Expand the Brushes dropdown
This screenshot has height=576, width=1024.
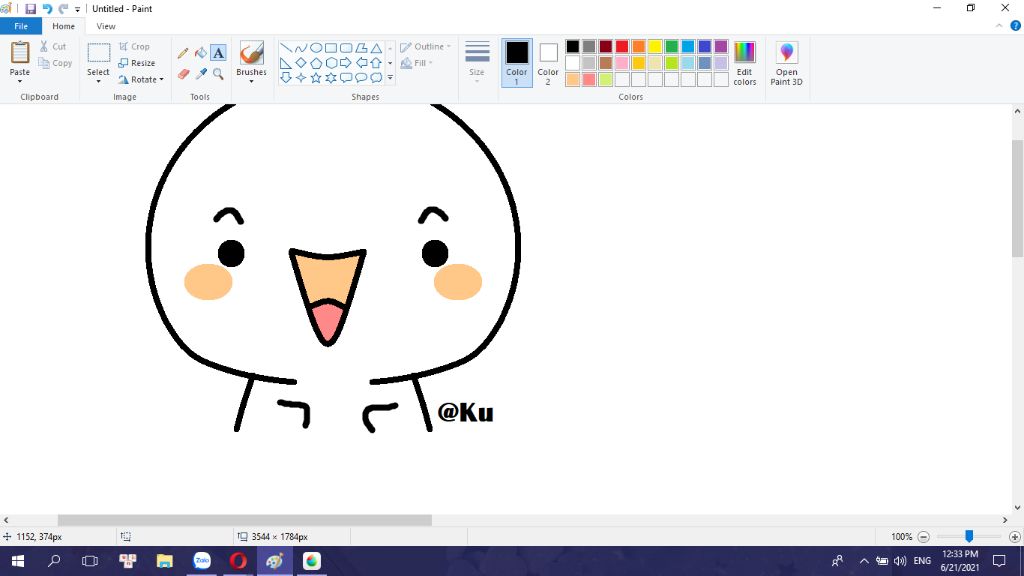251,79
